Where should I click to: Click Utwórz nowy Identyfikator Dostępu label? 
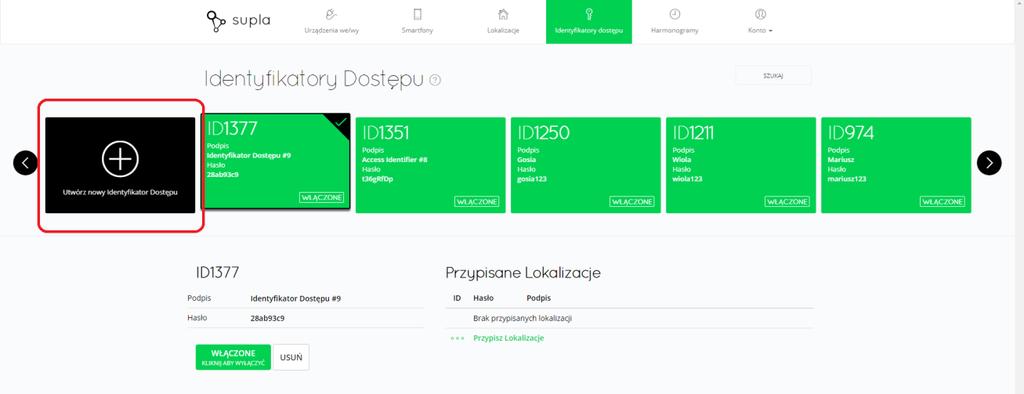click(x=120, y=193)
